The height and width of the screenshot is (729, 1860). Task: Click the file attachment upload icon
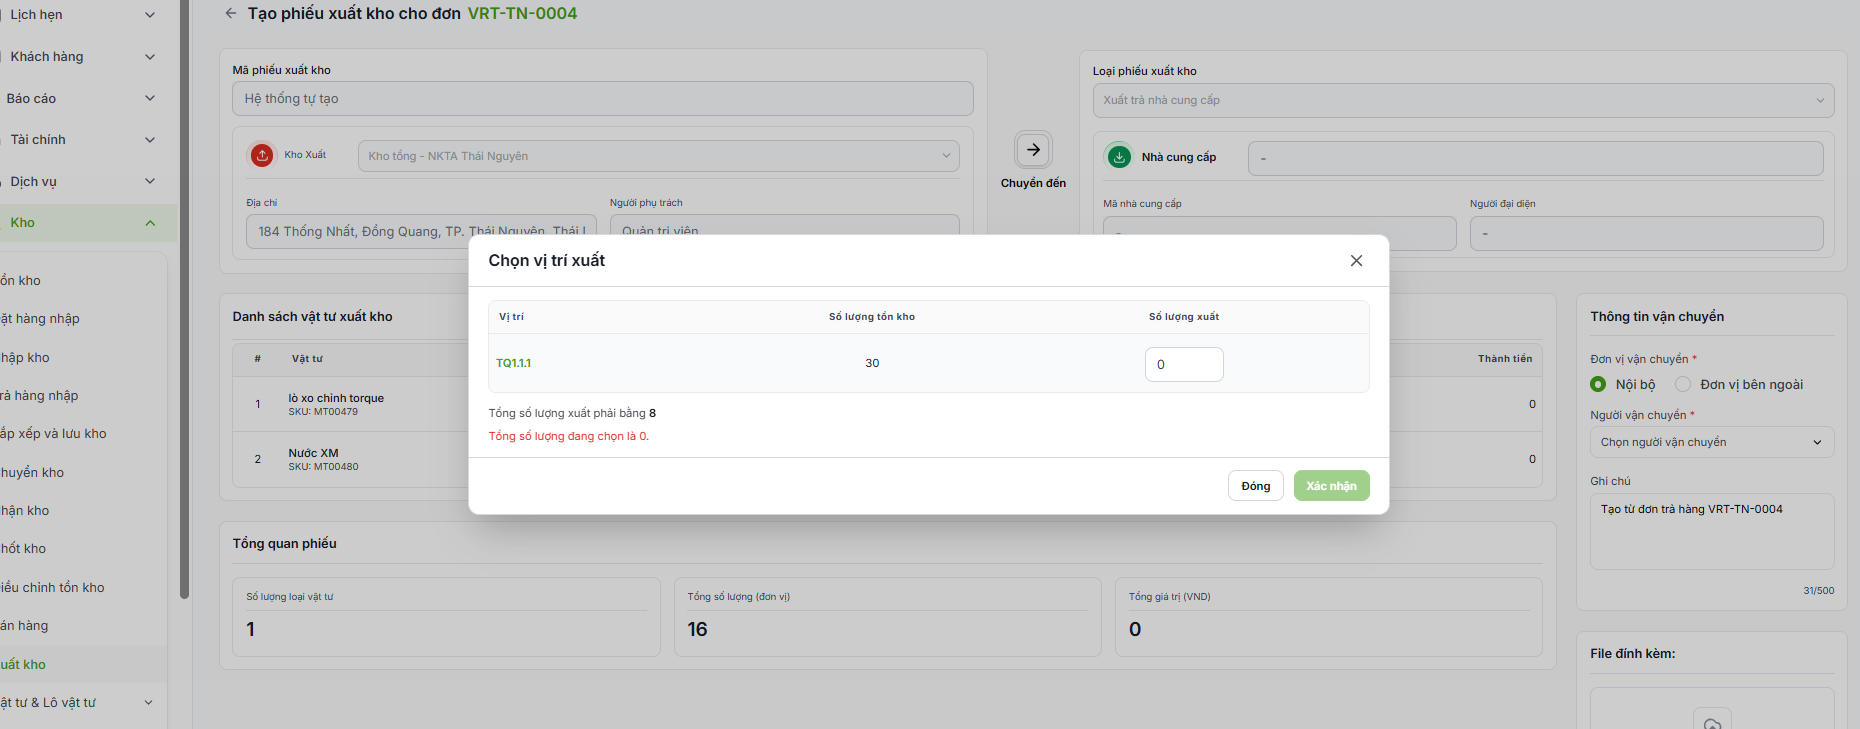click(1712, 723)
